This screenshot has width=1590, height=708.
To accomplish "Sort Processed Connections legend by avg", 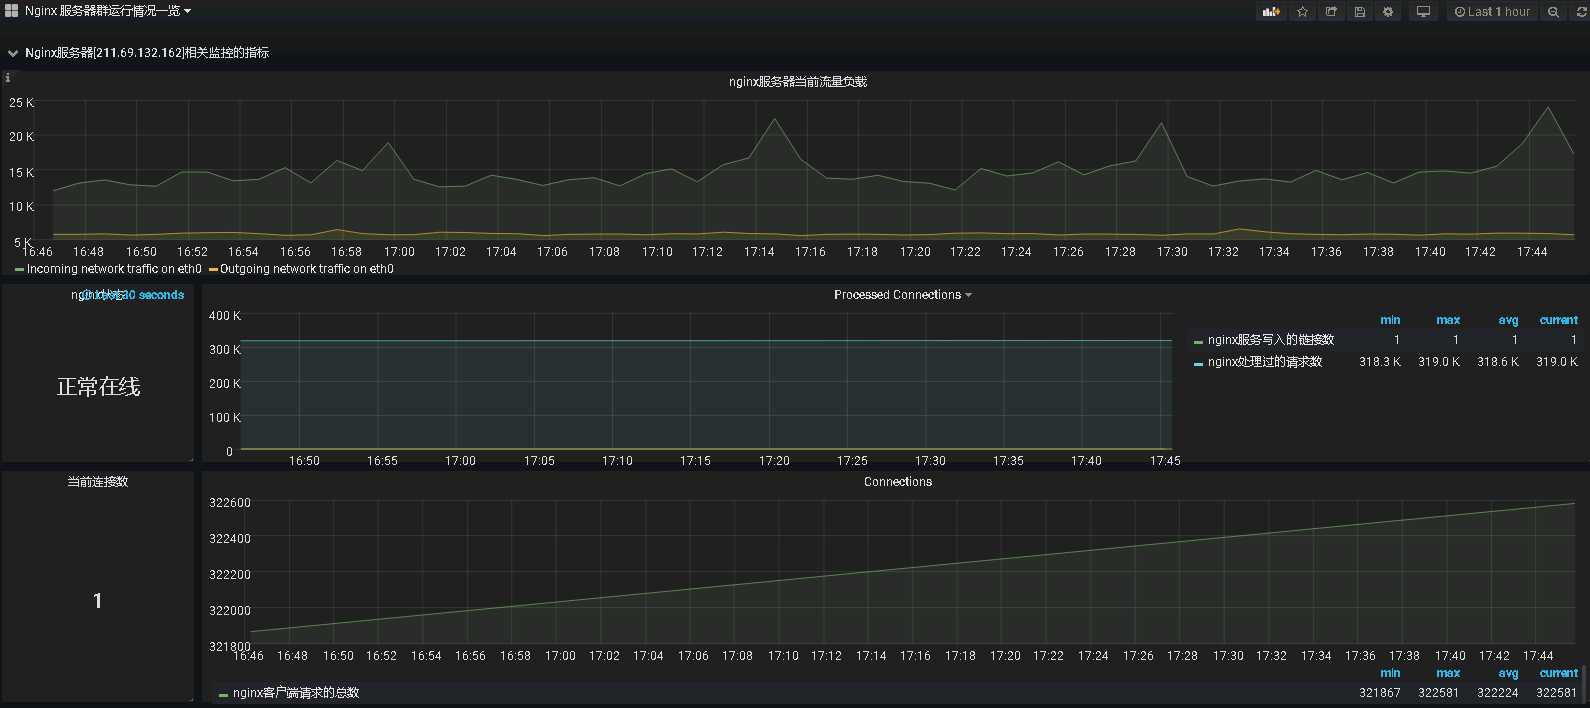I will click(x=1508, y=320).
